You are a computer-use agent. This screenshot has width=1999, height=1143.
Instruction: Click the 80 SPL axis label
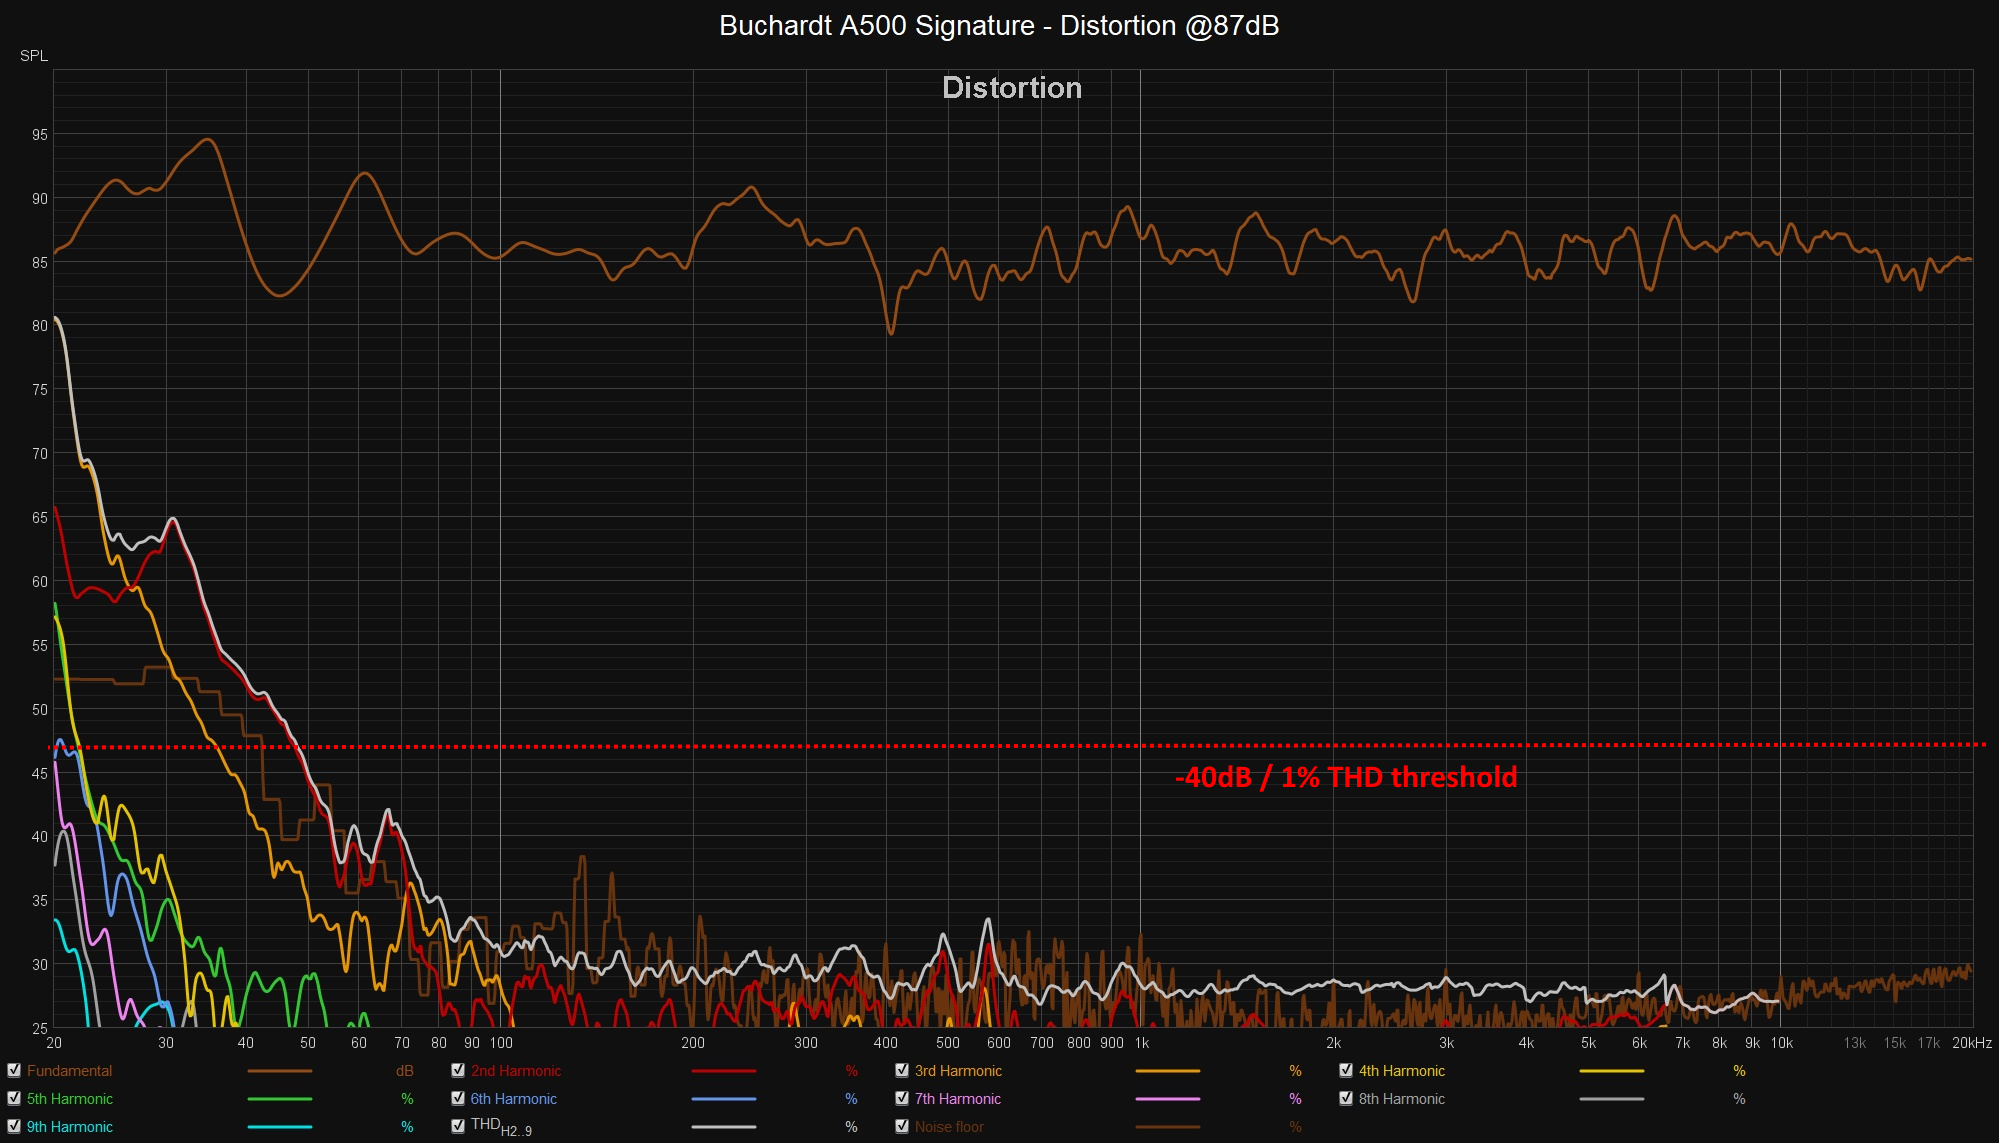tap(40, 326)
